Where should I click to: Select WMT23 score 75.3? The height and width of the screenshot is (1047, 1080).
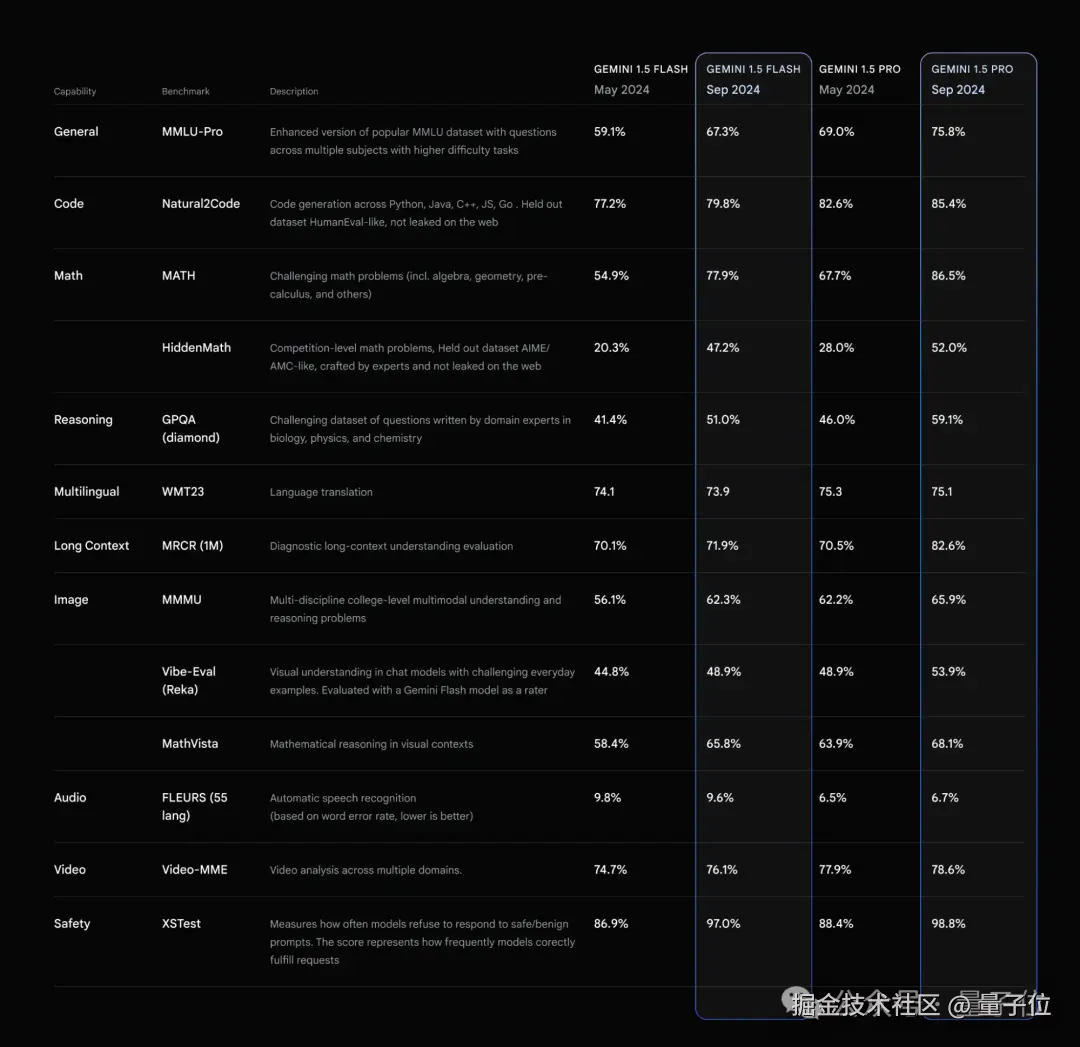coord(830,491)
